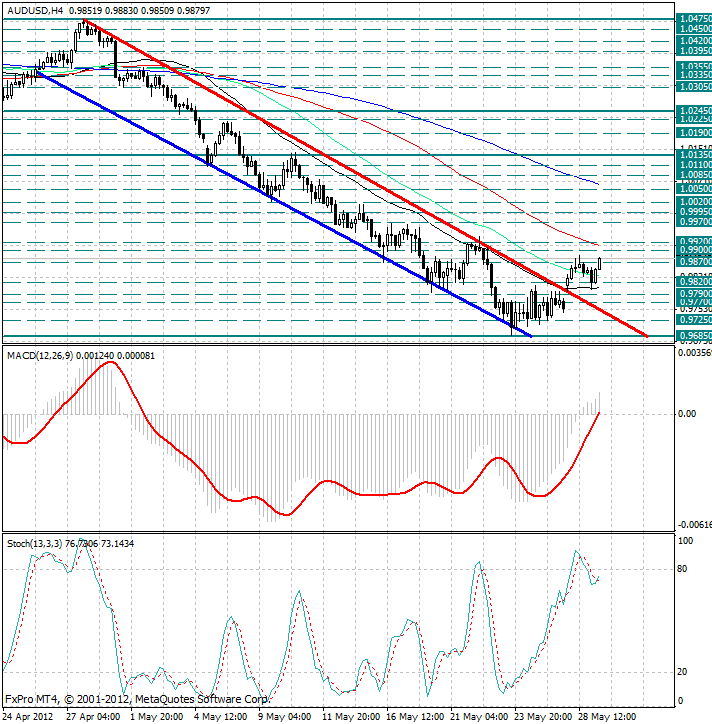Click the 1.0420 price level label

point(694,41)
